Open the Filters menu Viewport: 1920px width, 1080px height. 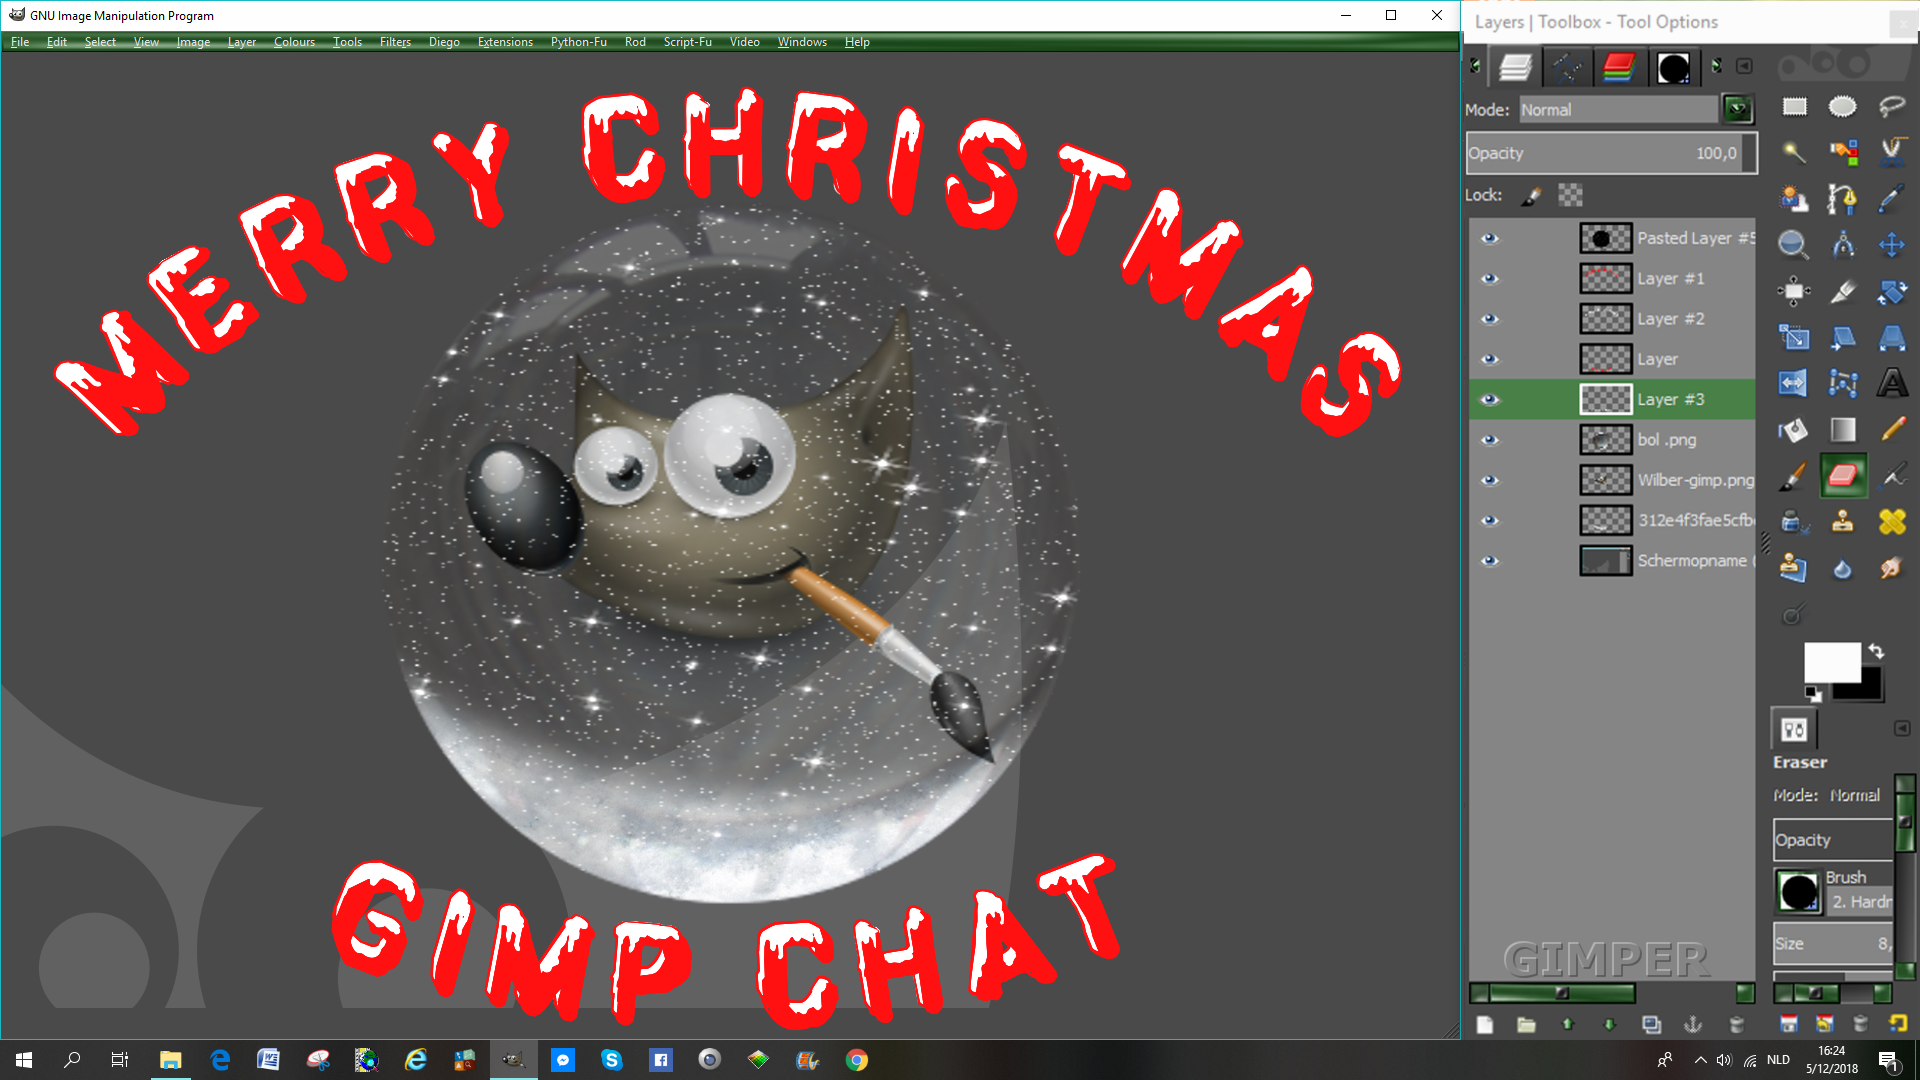coord(395,42)
